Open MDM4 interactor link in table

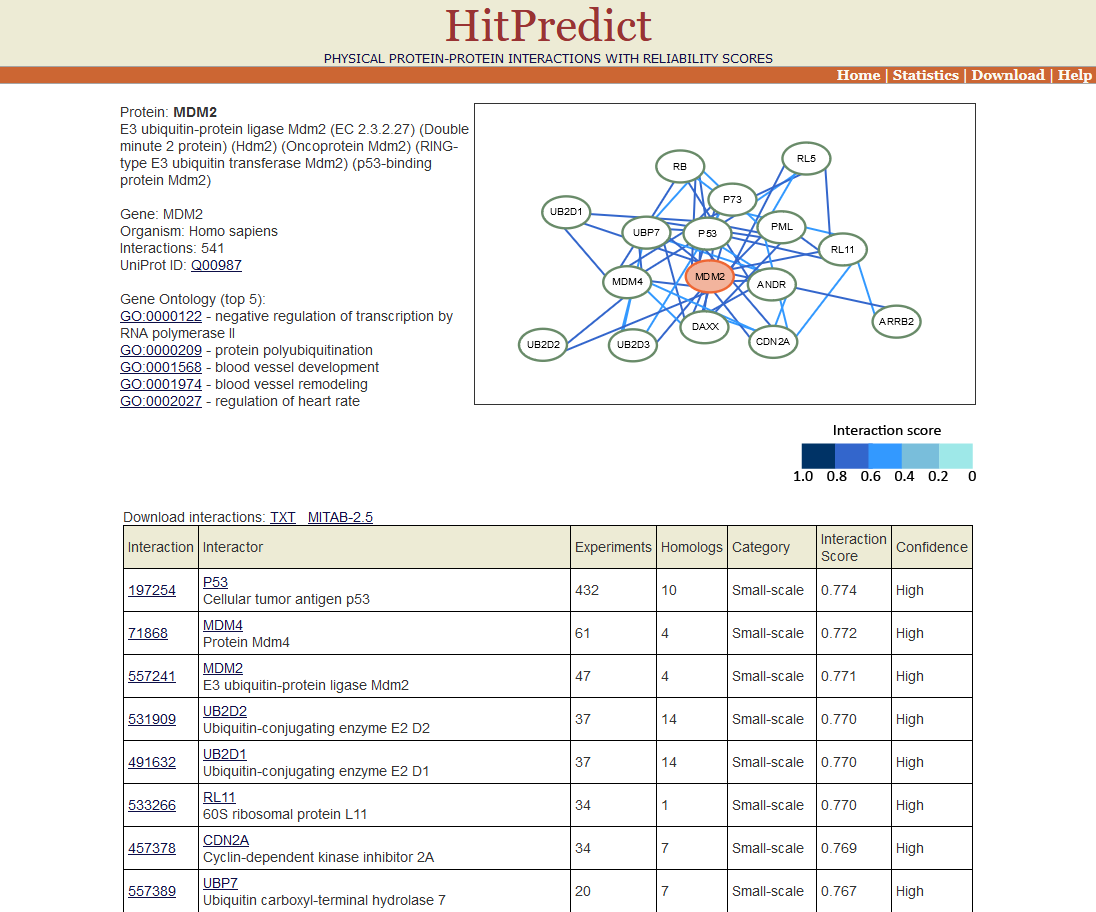pos(222,625)
